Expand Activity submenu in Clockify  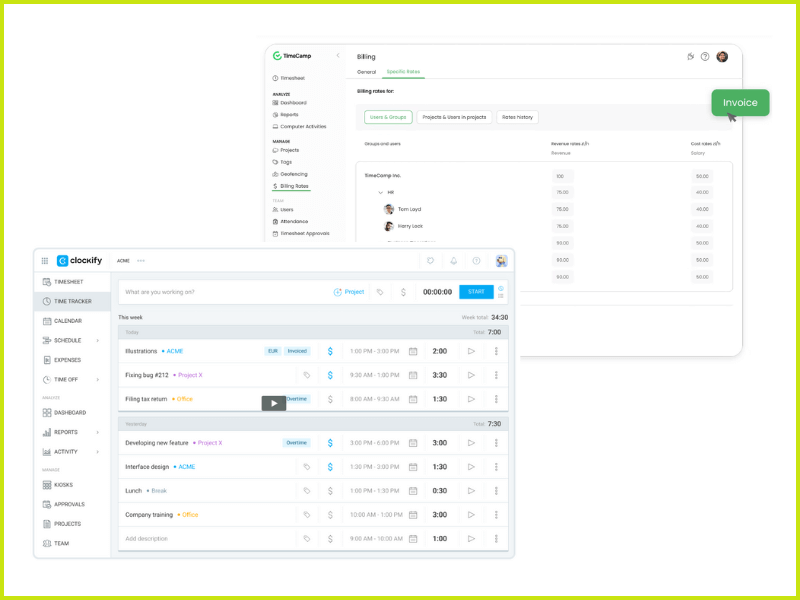(97, 452)
